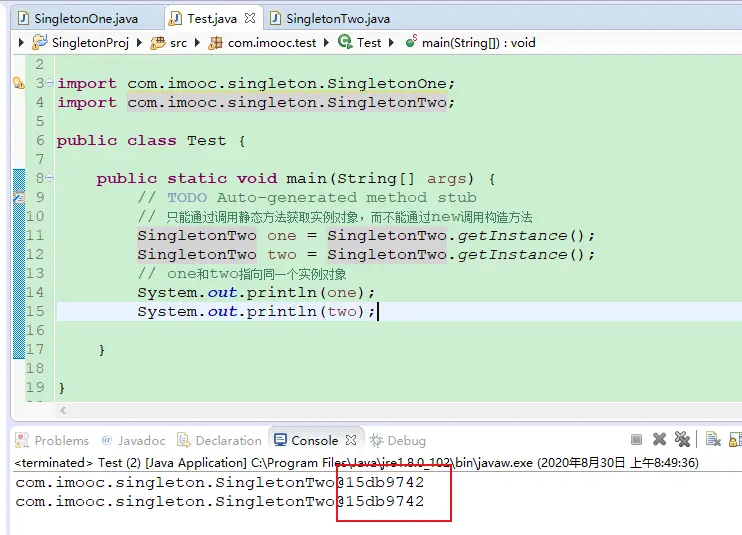
Task: Click the TODO Auto-generated method stub comment
Action: 307,197
